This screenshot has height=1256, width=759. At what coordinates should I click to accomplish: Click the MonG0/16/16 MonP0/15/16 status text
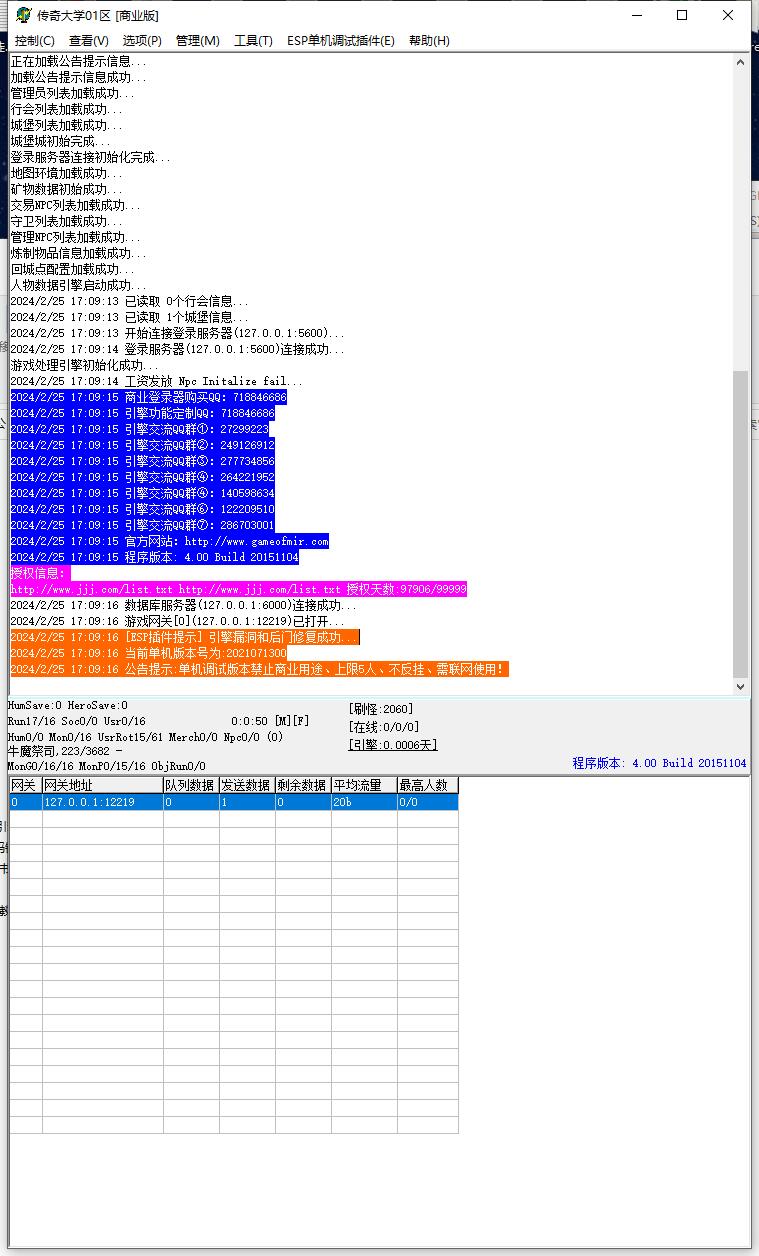(x=106, y=766)
